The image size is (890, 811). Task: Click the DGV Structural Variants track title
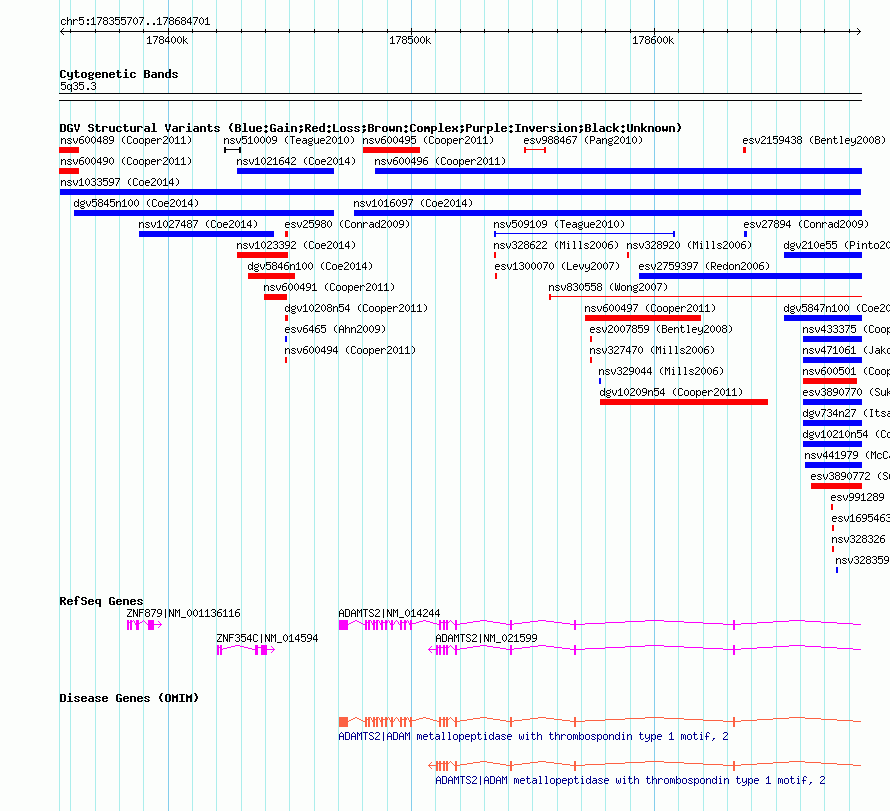coord(370,128)
